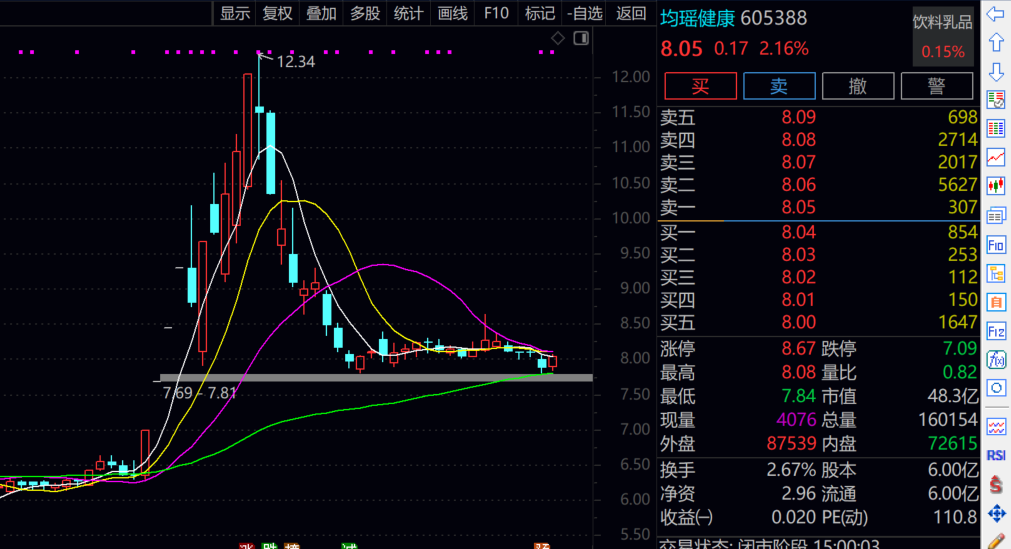Open the yellow hierarchy tree icon
Image resolution: width=1011 pixels, height=549 pixels.
(x=996, y=274)
